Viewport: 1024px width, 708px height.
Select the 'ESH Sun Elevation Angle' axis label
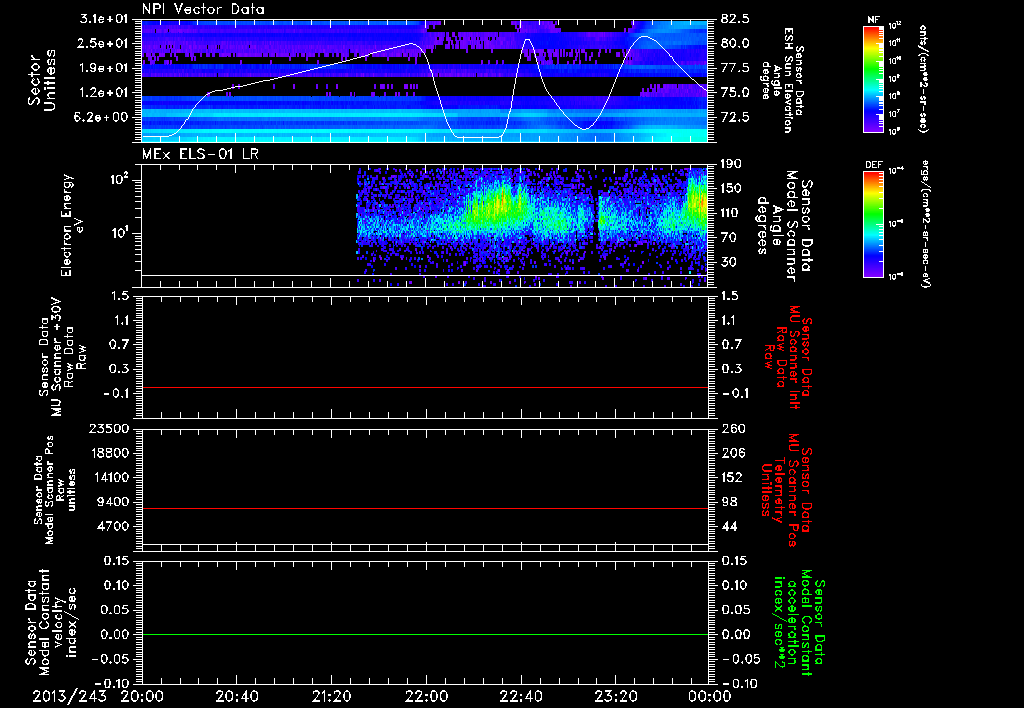(784, 80)
